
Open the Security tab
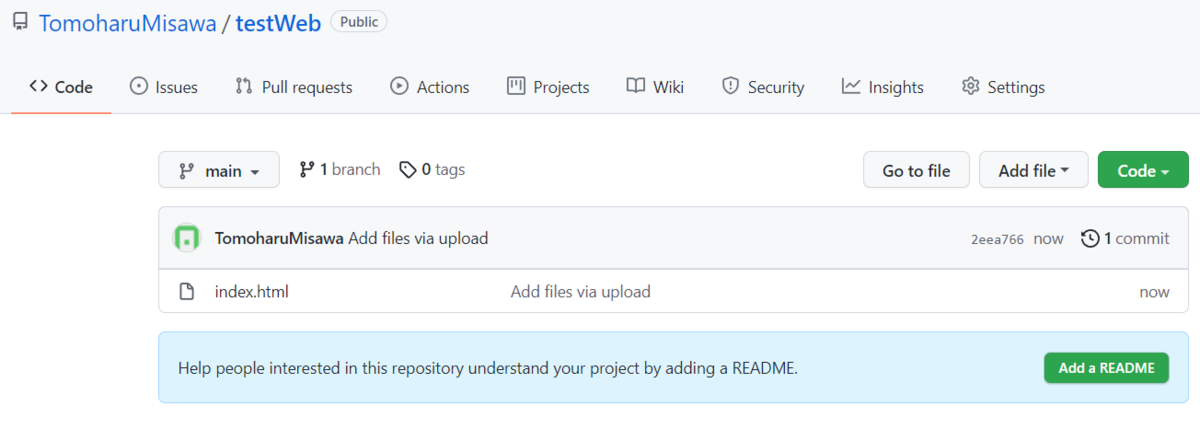tap(763, 87)
